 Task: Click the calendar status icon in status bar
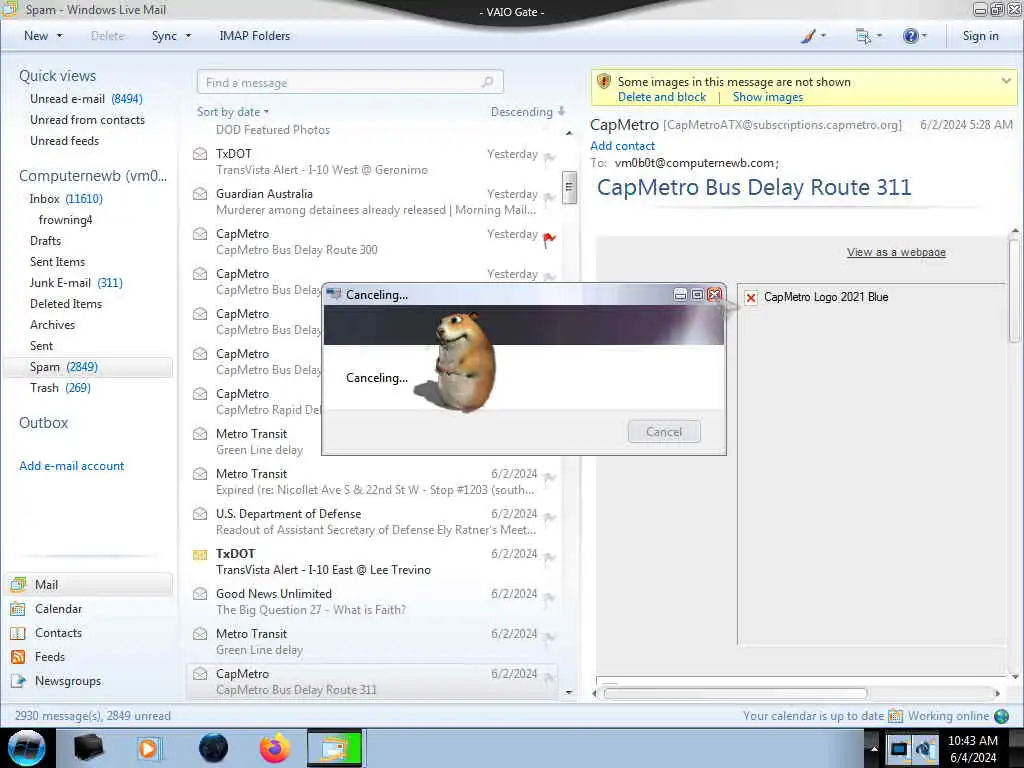[x=895, y=716]
